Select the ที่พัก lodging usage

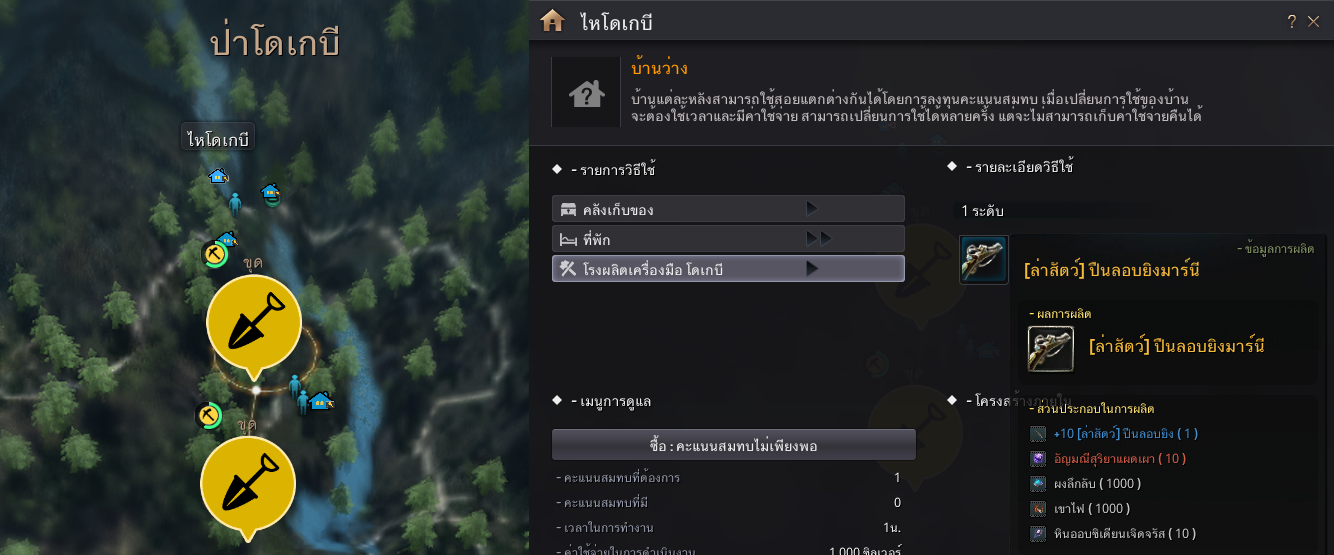(728, 239)
